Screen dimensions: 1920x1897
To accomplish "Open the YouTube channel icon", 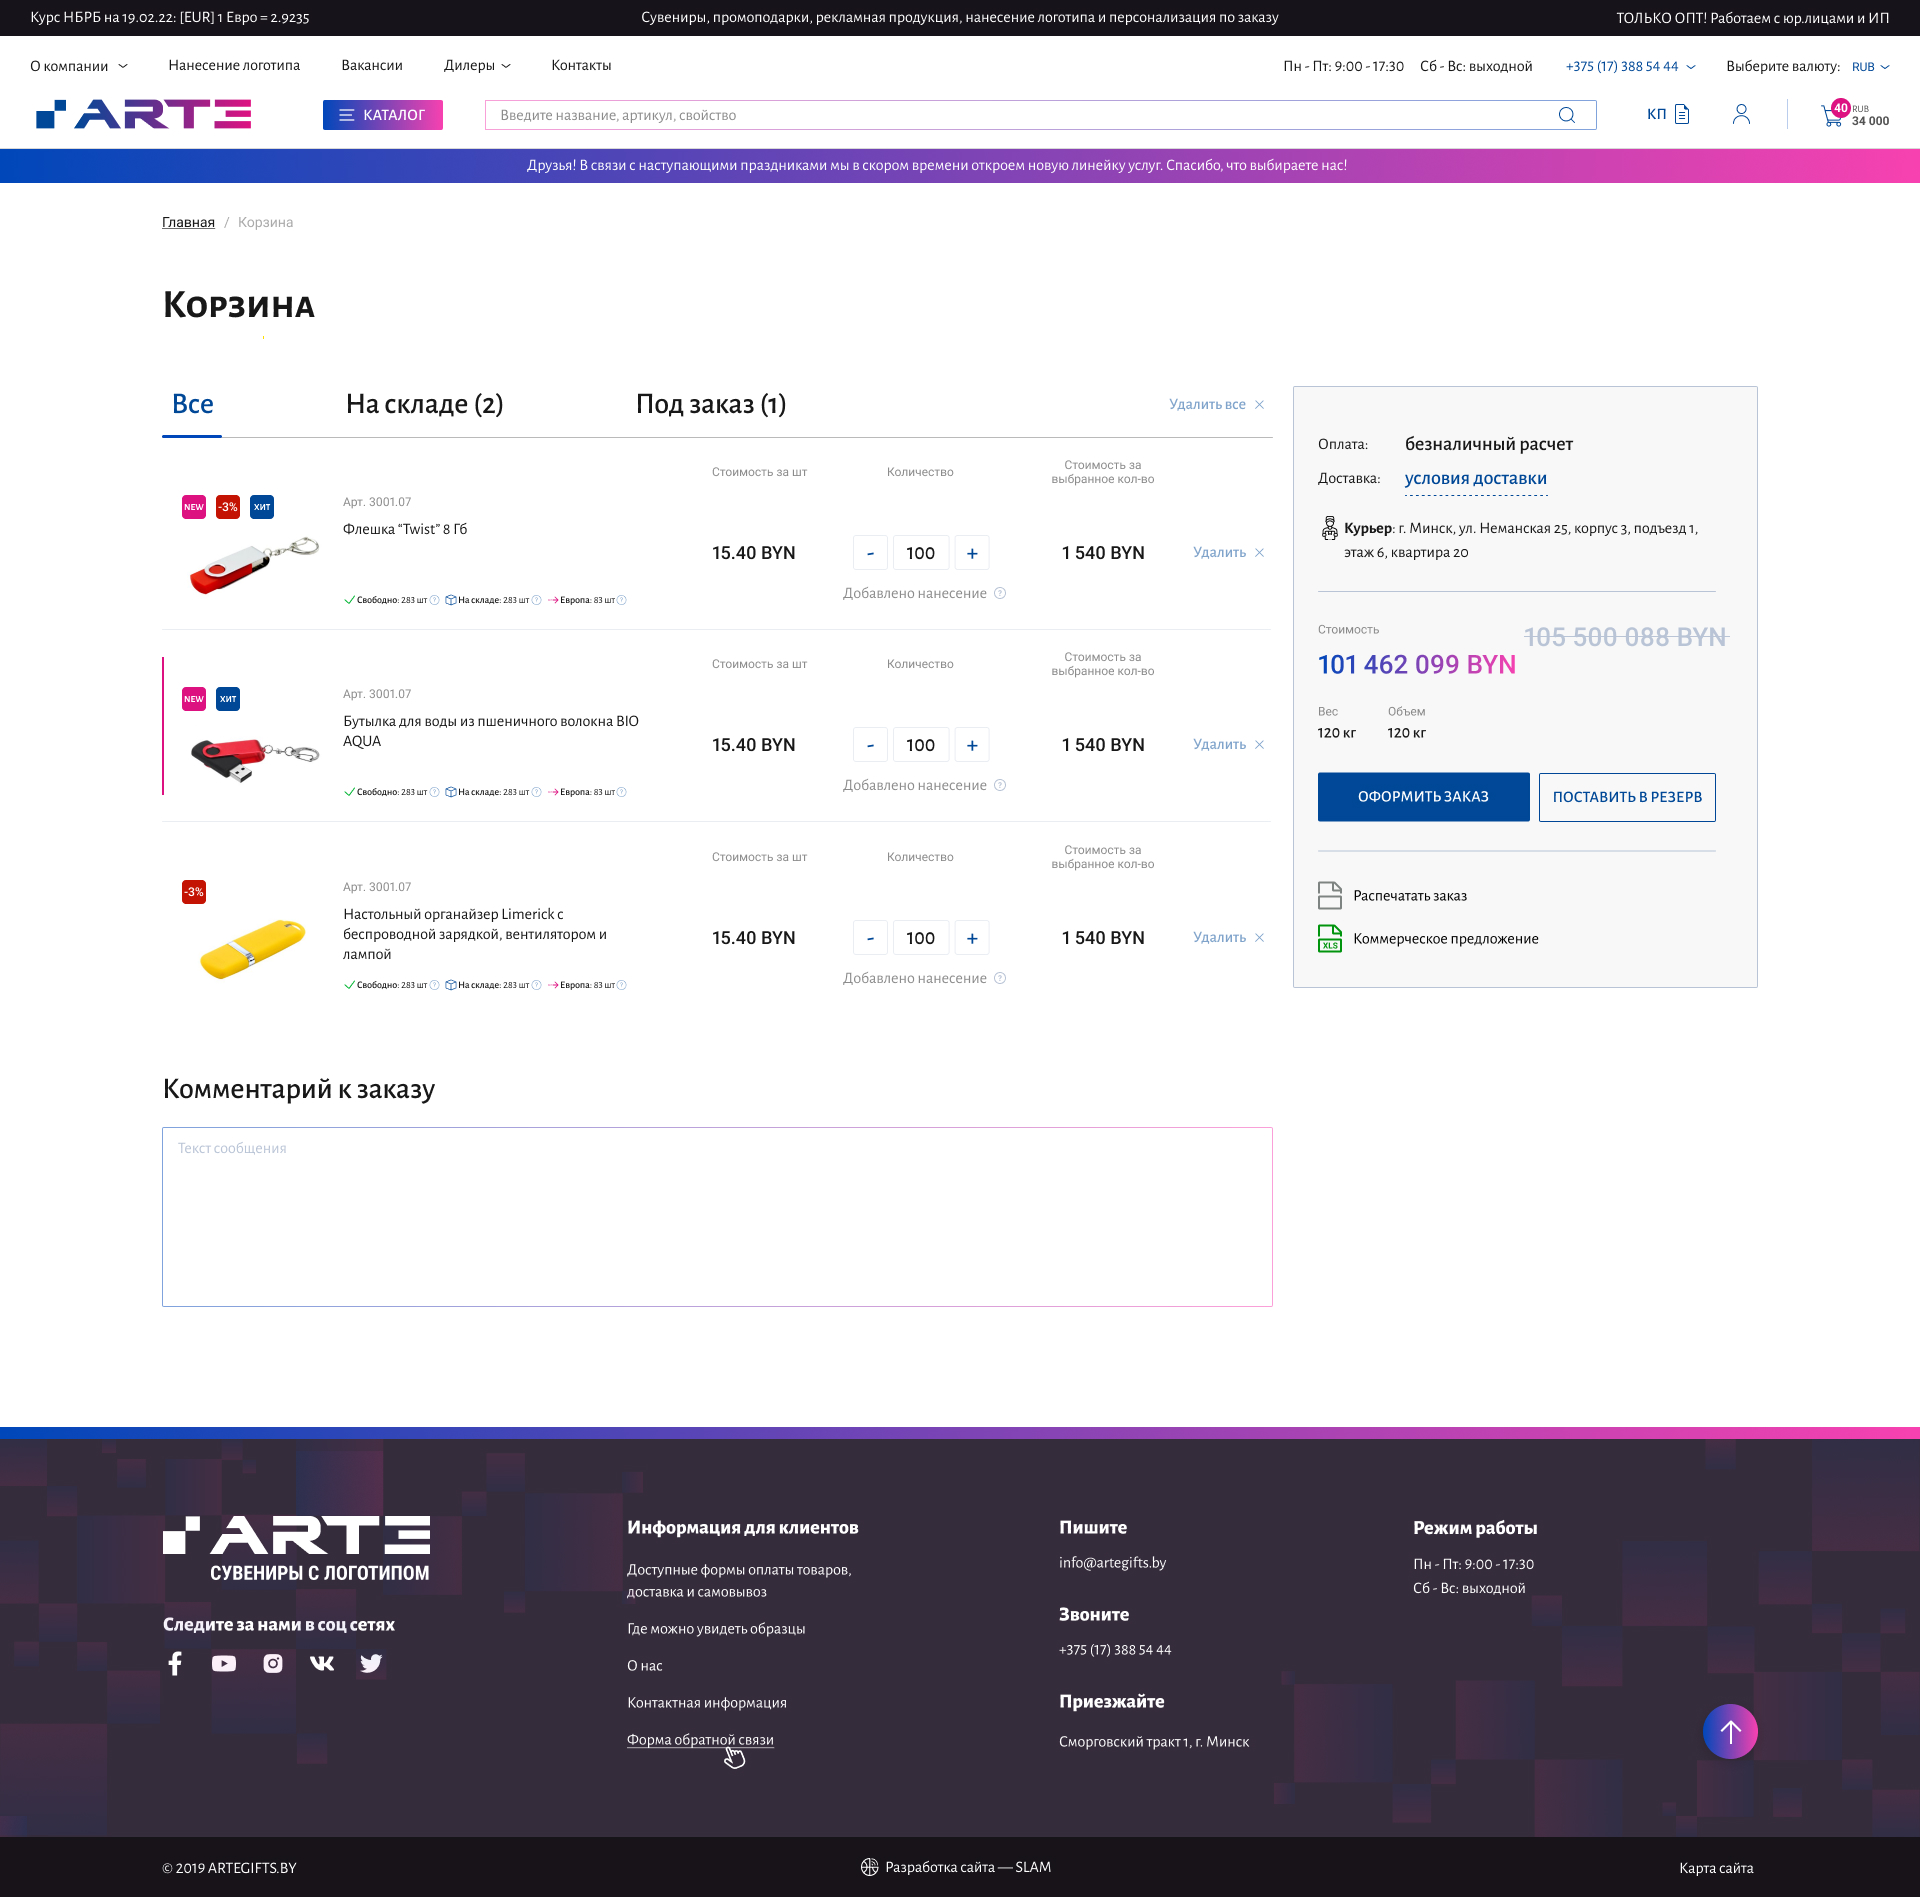I will pyautogui.click(x=224, y=1663).
